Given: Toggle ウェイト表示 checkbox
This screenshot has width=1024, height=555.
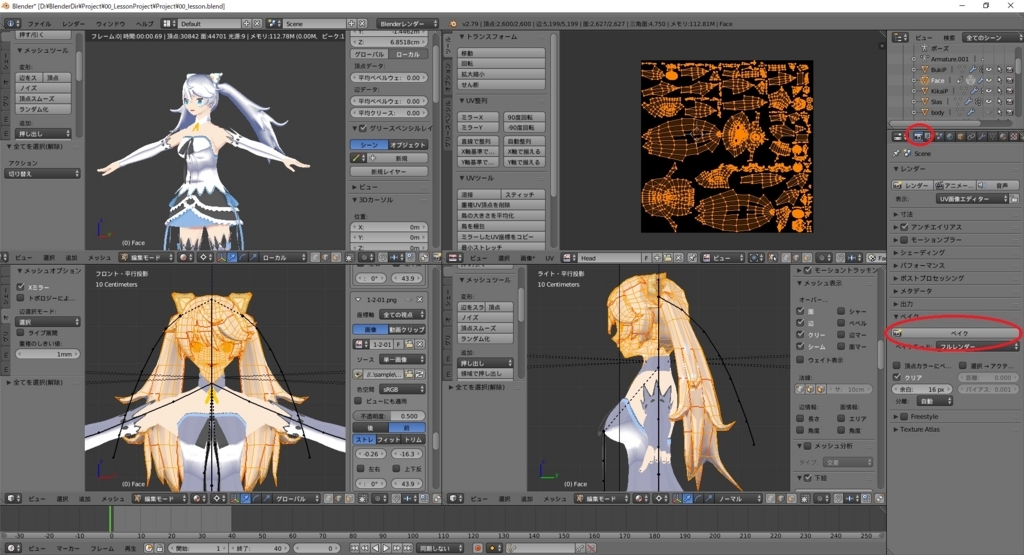Looking at the screenshot, I should coord(801,360).
